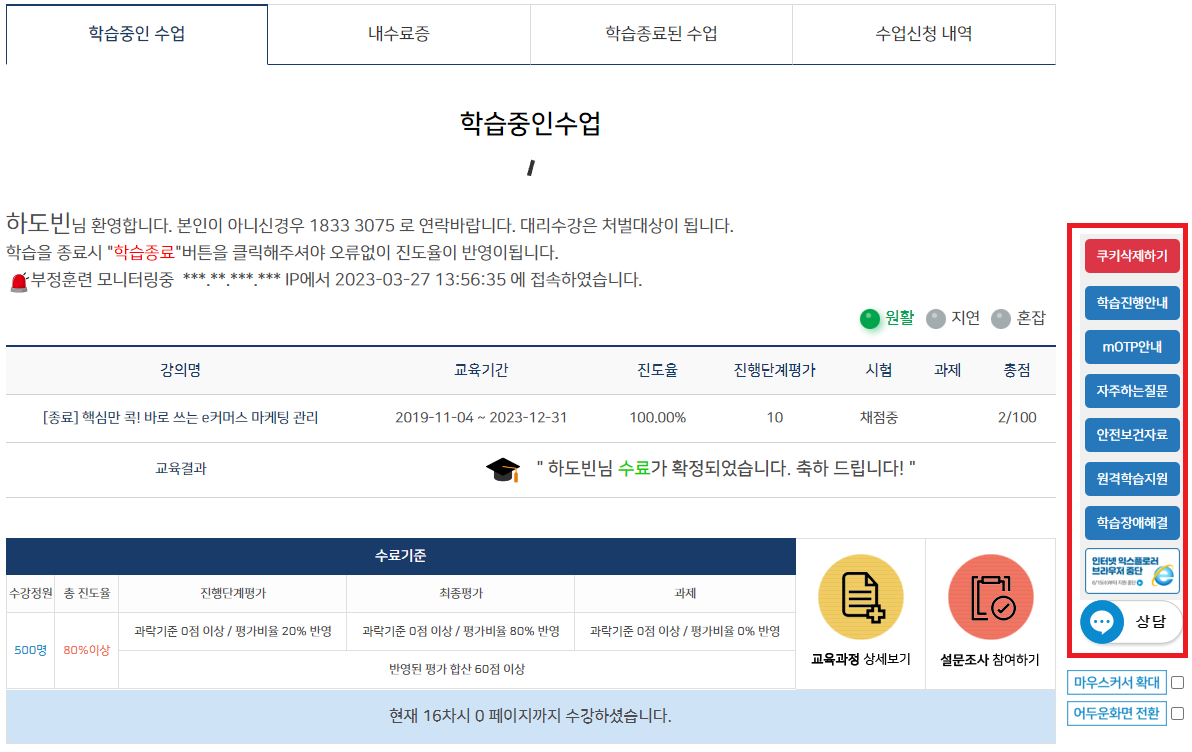The image size is (1192, 752).
Task: Click the 교육결과 row label
Action: click(x=181, y=469)
